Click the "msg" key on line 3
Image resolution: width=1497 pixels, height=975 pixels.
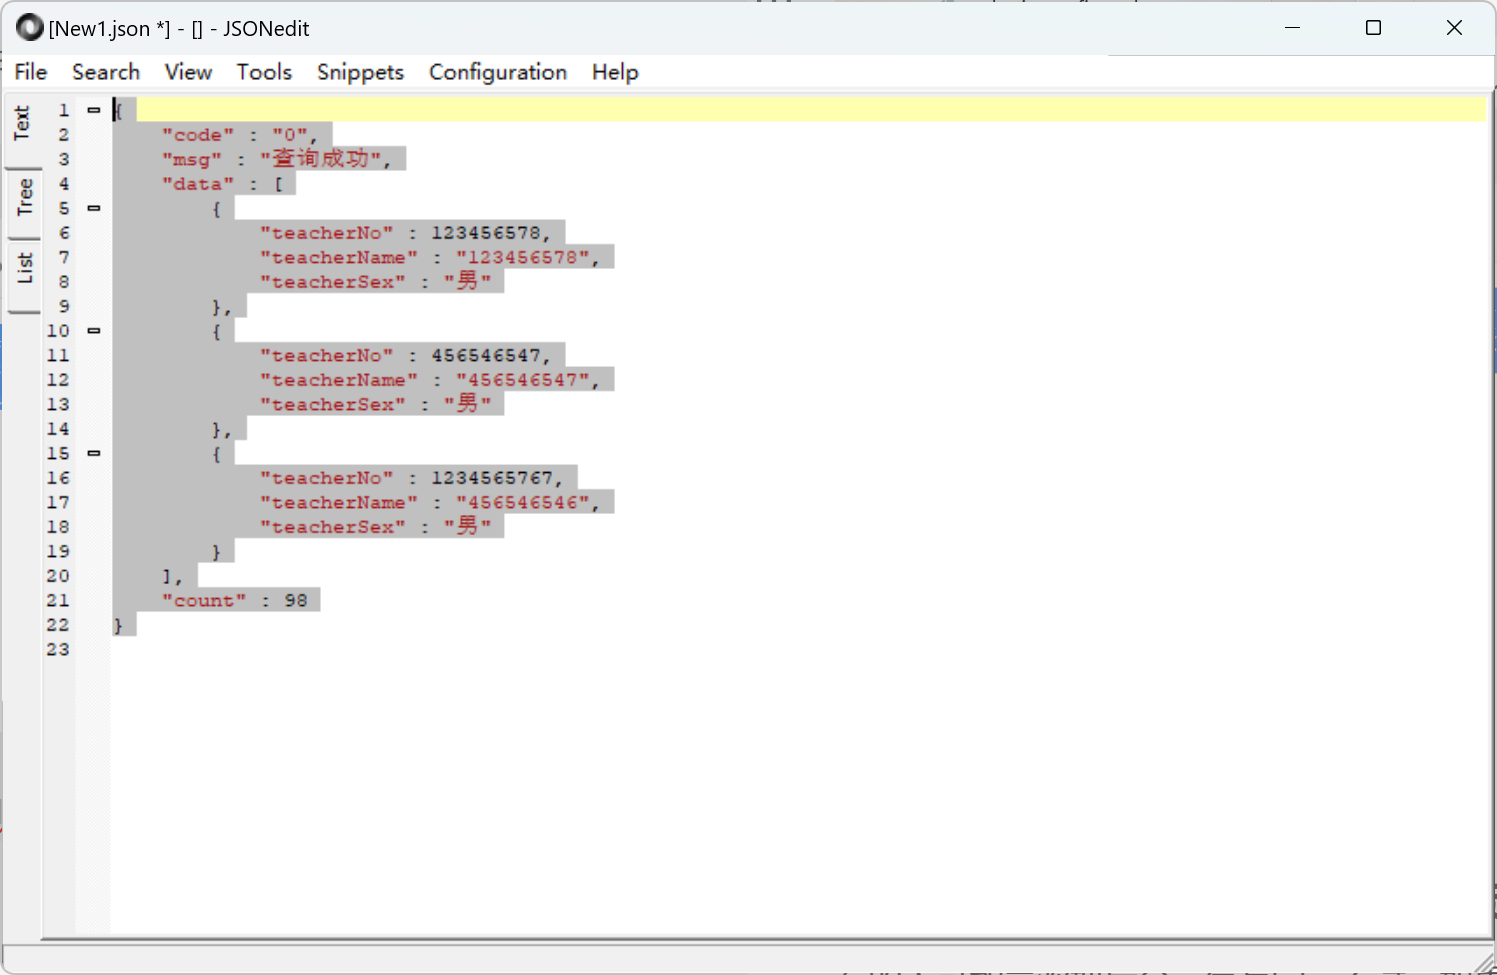pyautogui.click(x=192, y=160)
